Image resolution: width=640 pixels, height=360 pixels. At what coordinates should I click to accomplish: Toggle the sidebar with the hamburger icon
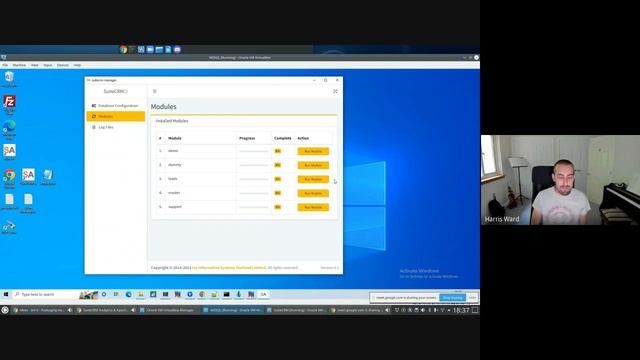point(155,91)
